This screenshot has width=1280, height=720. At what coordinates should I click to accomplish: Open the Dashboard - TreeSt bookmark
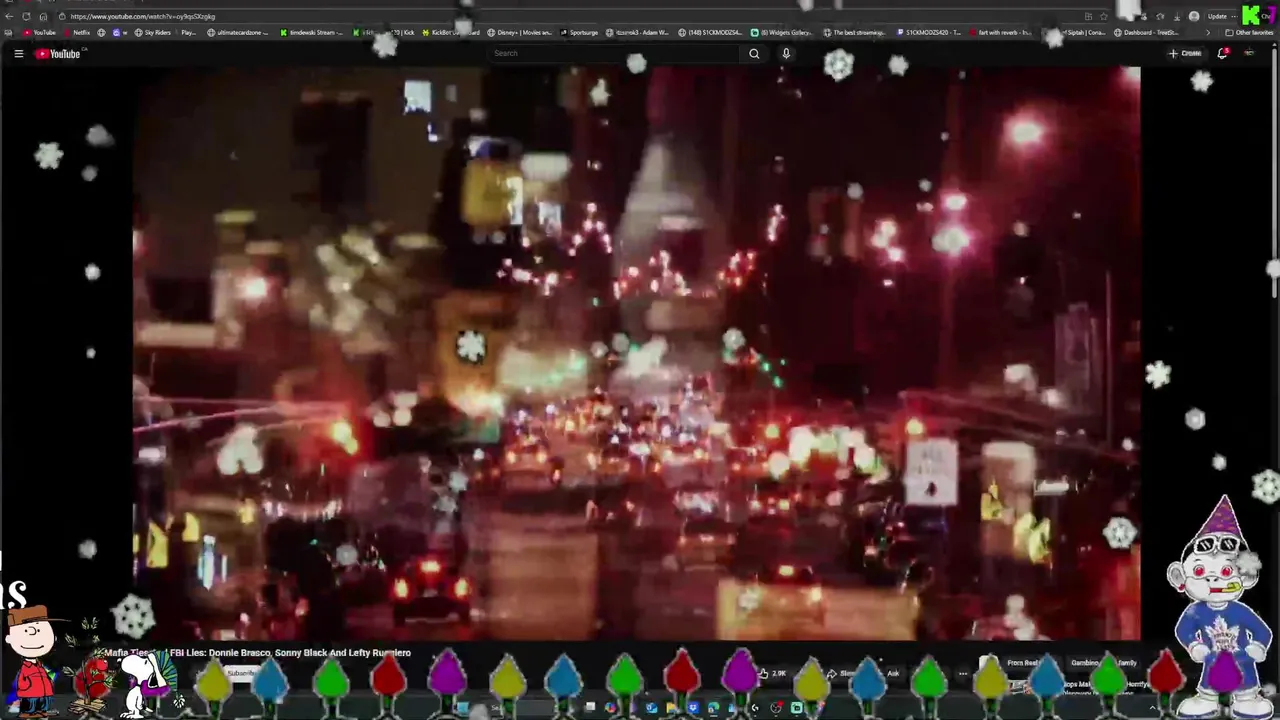coord(1147,32)
